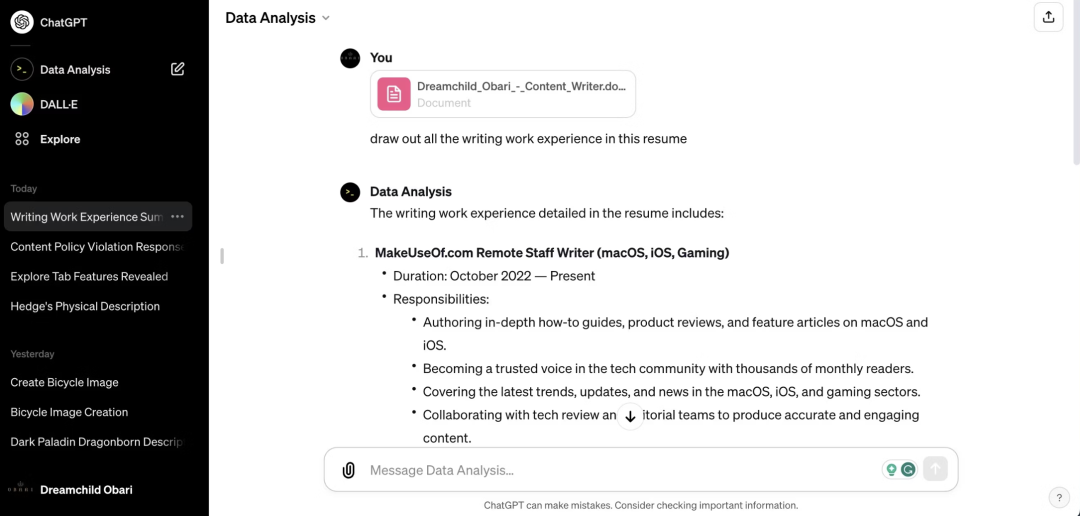Open the Create Bicycle Image conversation
Screen dimensions: 1080x516
coord(64,382)
